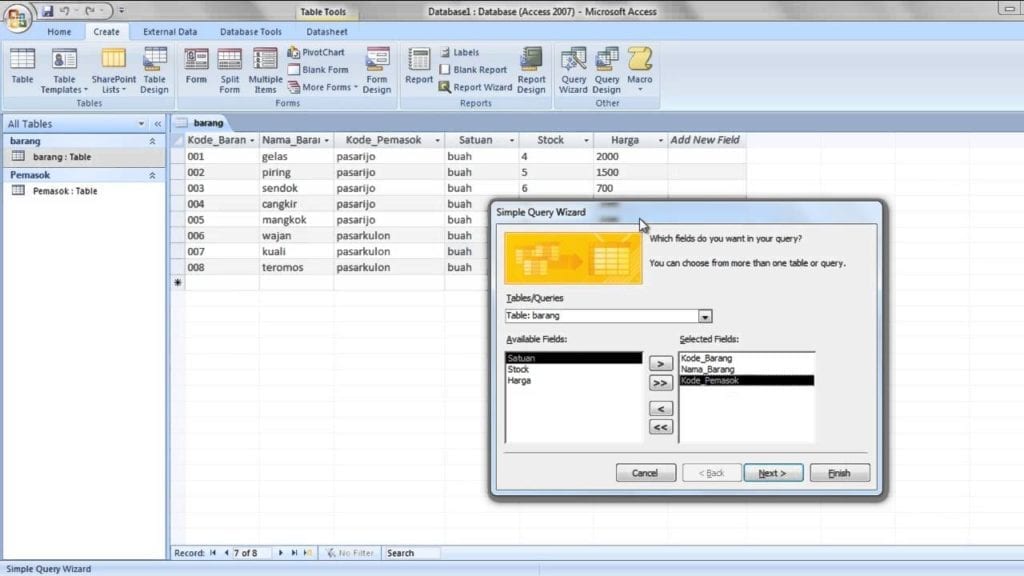The height and width of the screenshot is (576, 1024).
Task: Select barang : Table in navigation
Action: point(84,157)
